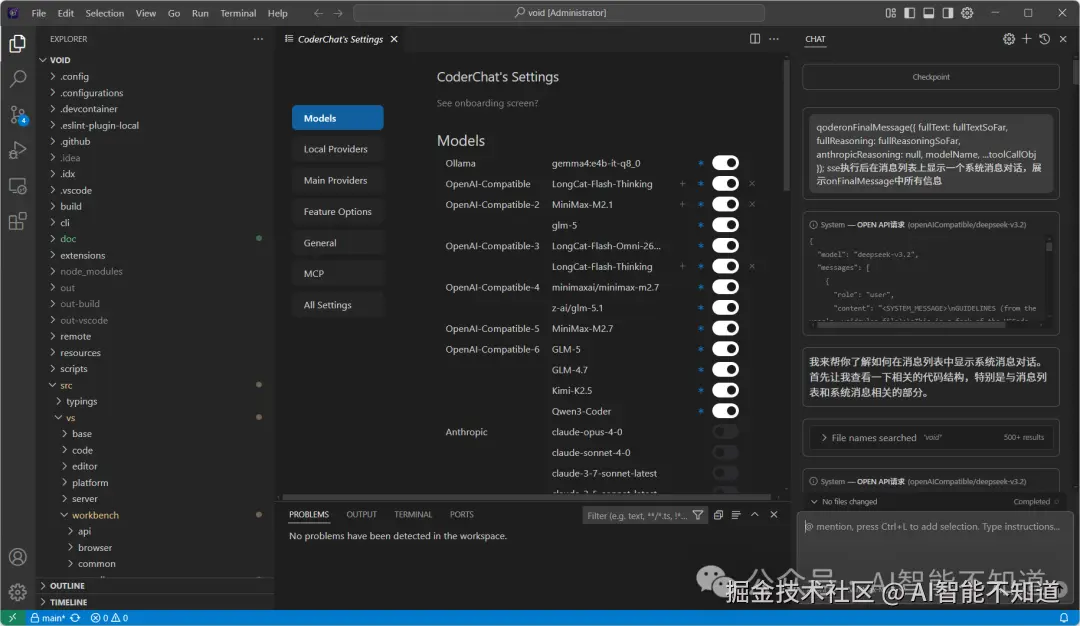This screenshot has height=626, width=1080.
Task: Open Local Providers settings section
Action: (x=338, y=149)
